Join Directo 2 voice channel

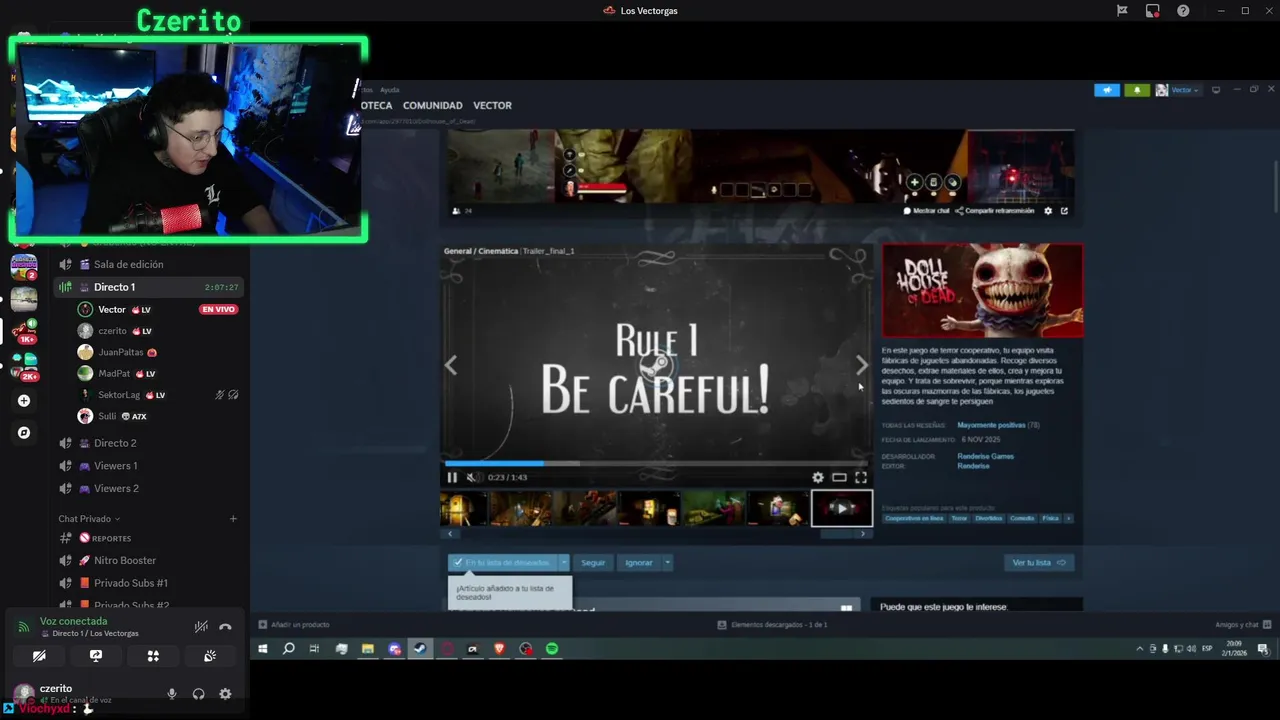148,443
